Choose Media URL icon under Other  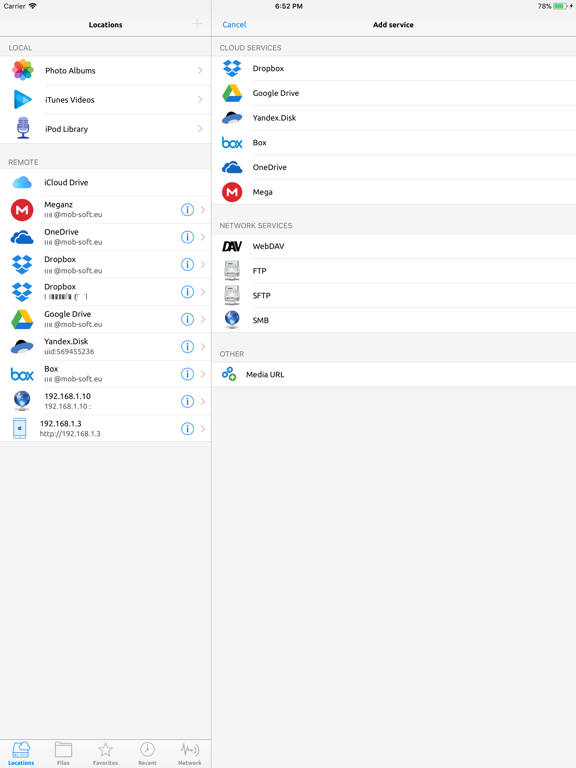pyautogui.click(x=229, y=374)
